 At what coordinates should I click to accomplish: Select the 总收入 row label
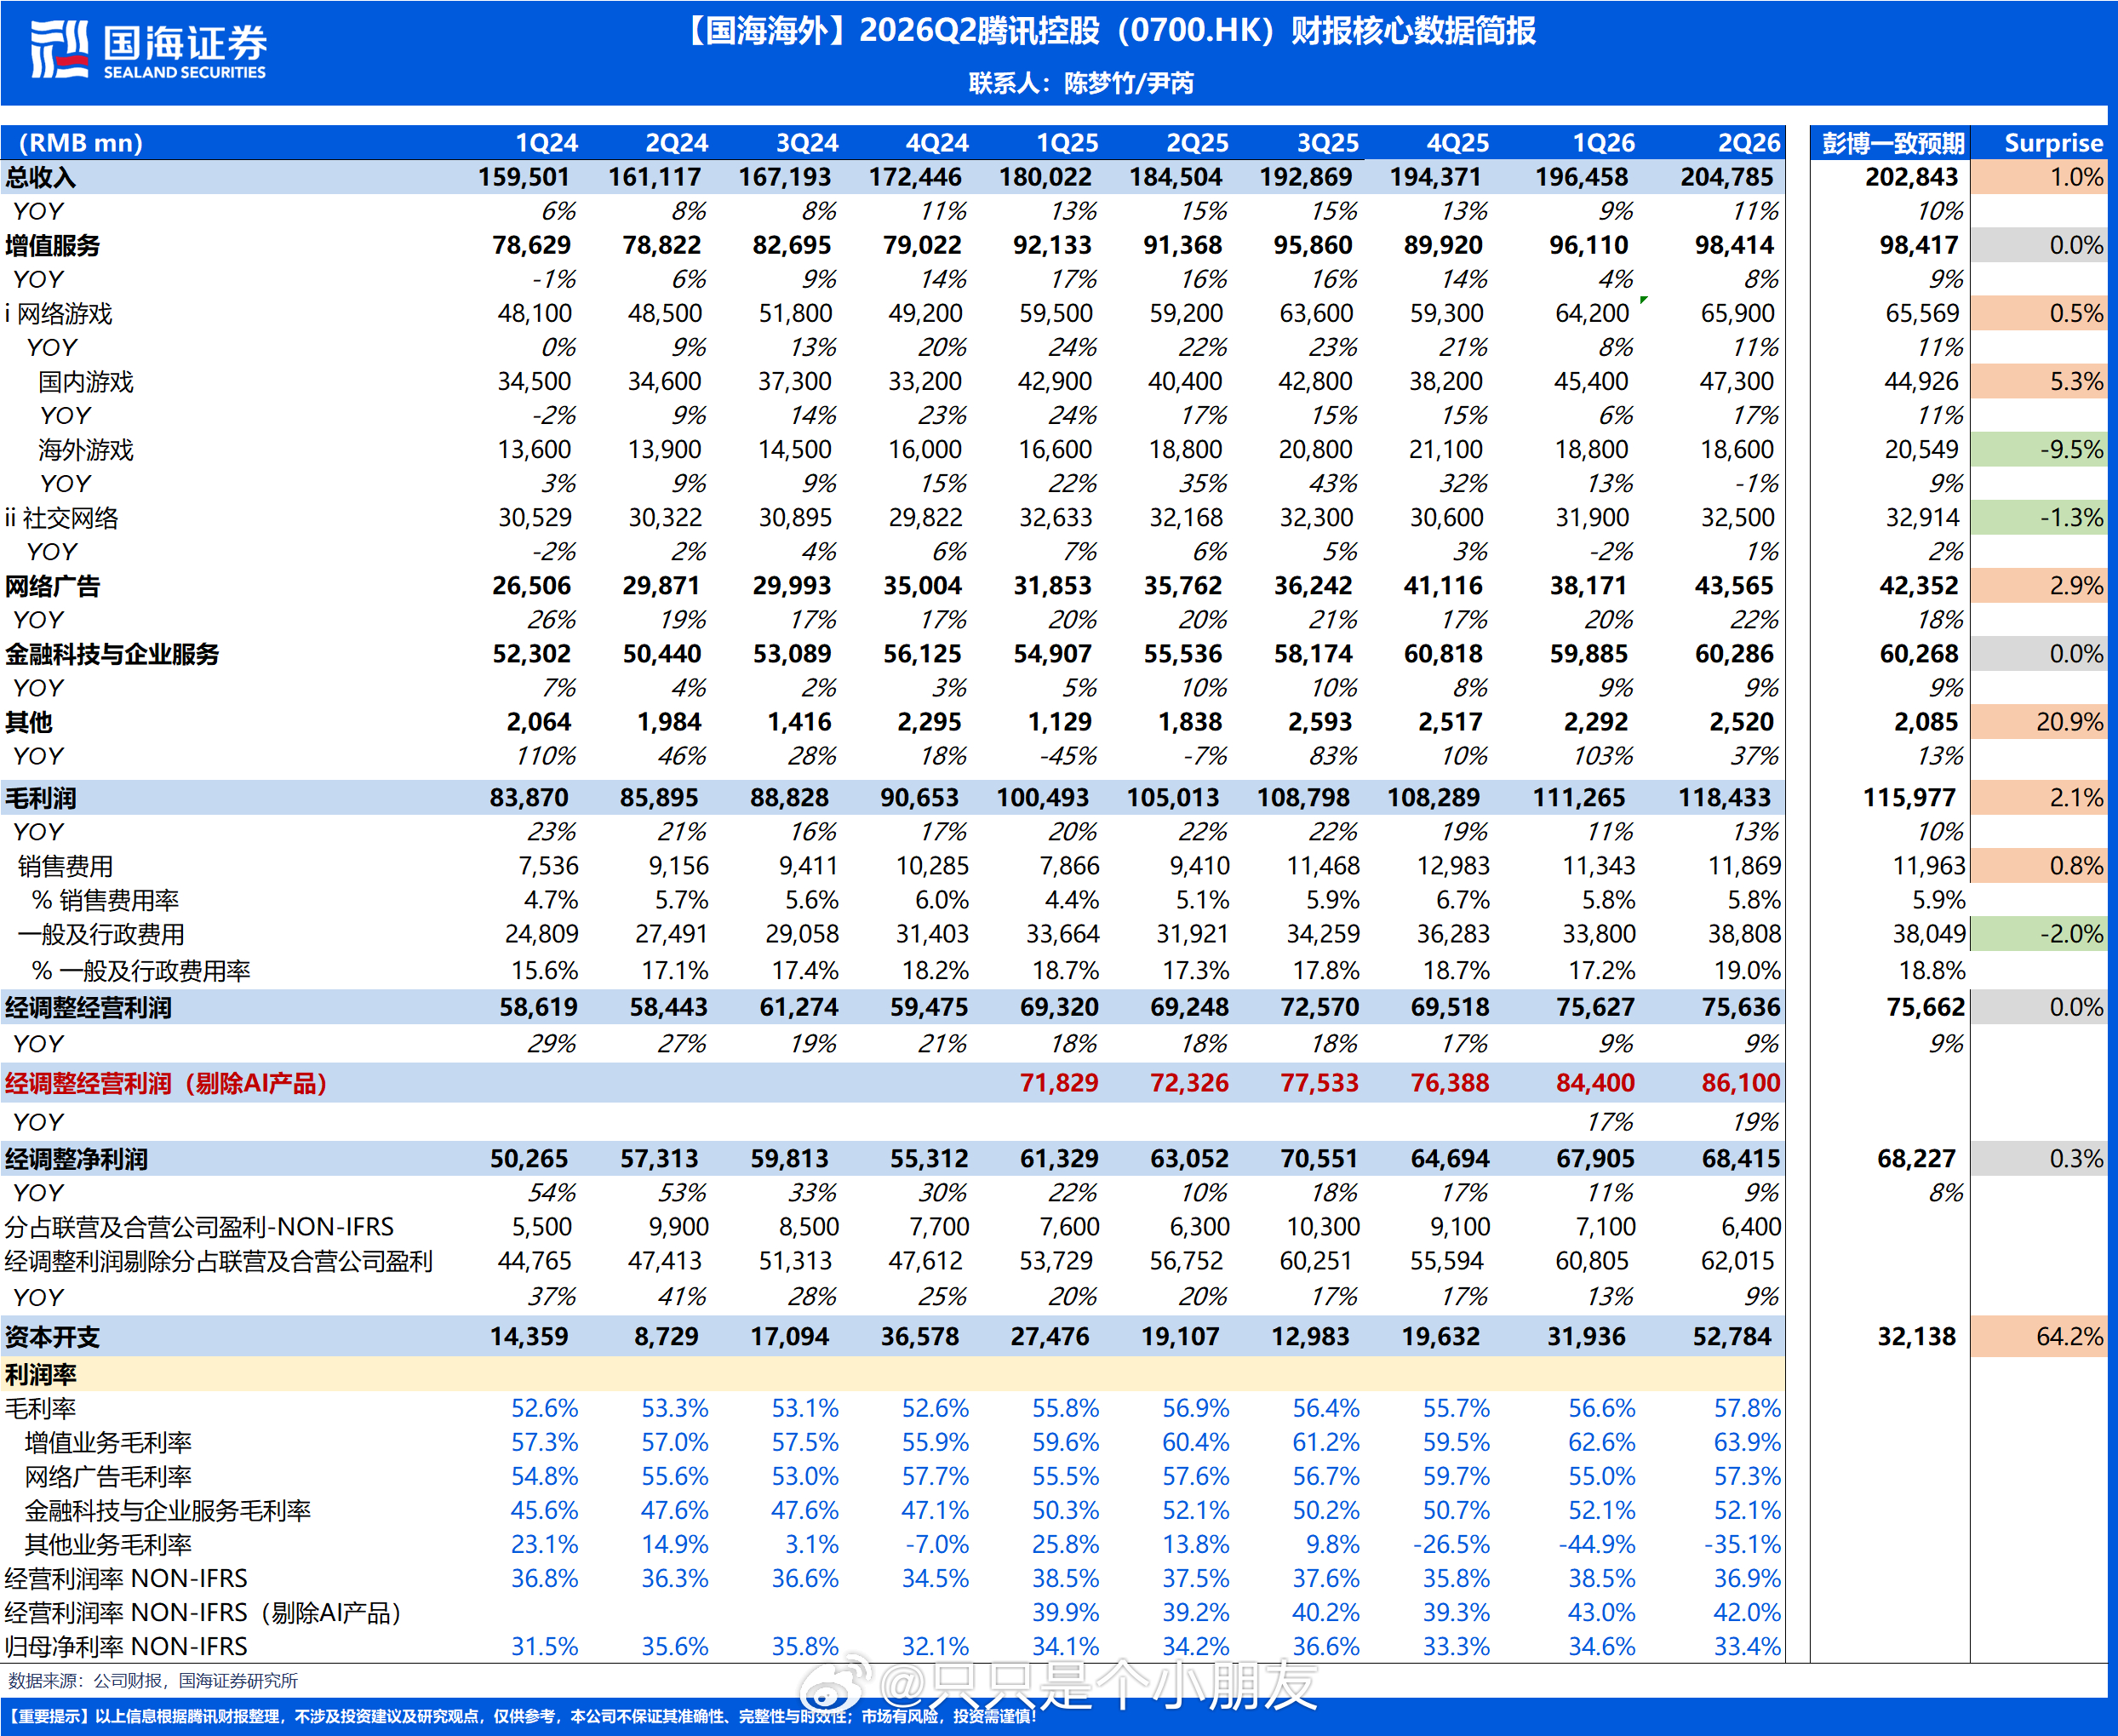pos(41,178)
